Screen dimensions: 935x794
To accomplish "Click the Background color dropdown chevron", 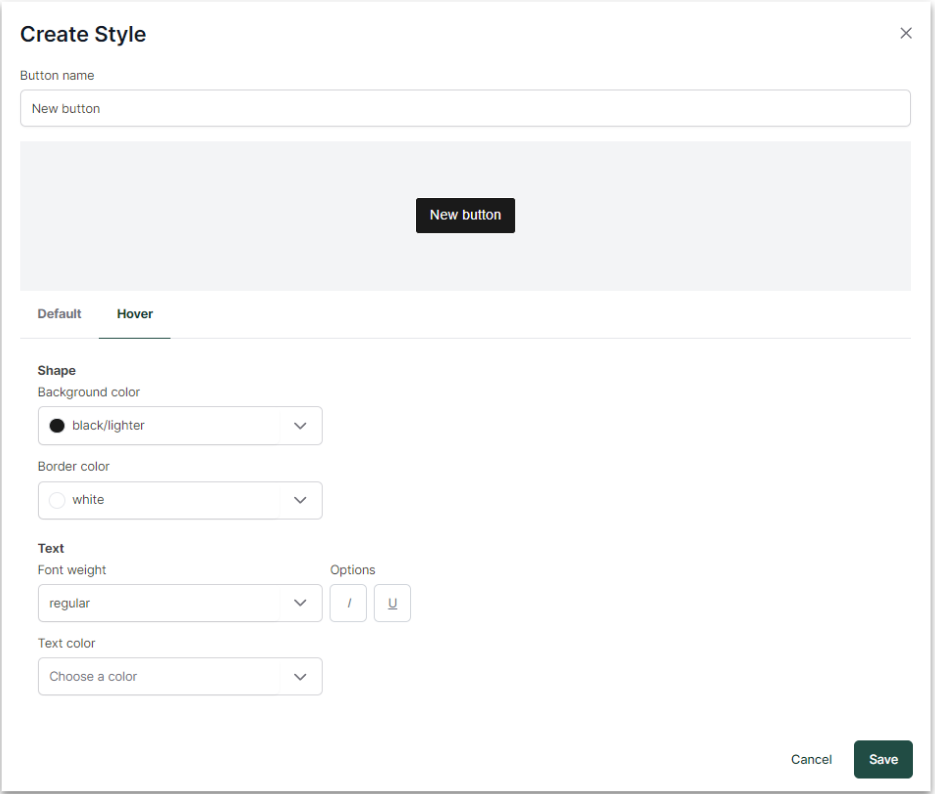I will click(300, 426).
